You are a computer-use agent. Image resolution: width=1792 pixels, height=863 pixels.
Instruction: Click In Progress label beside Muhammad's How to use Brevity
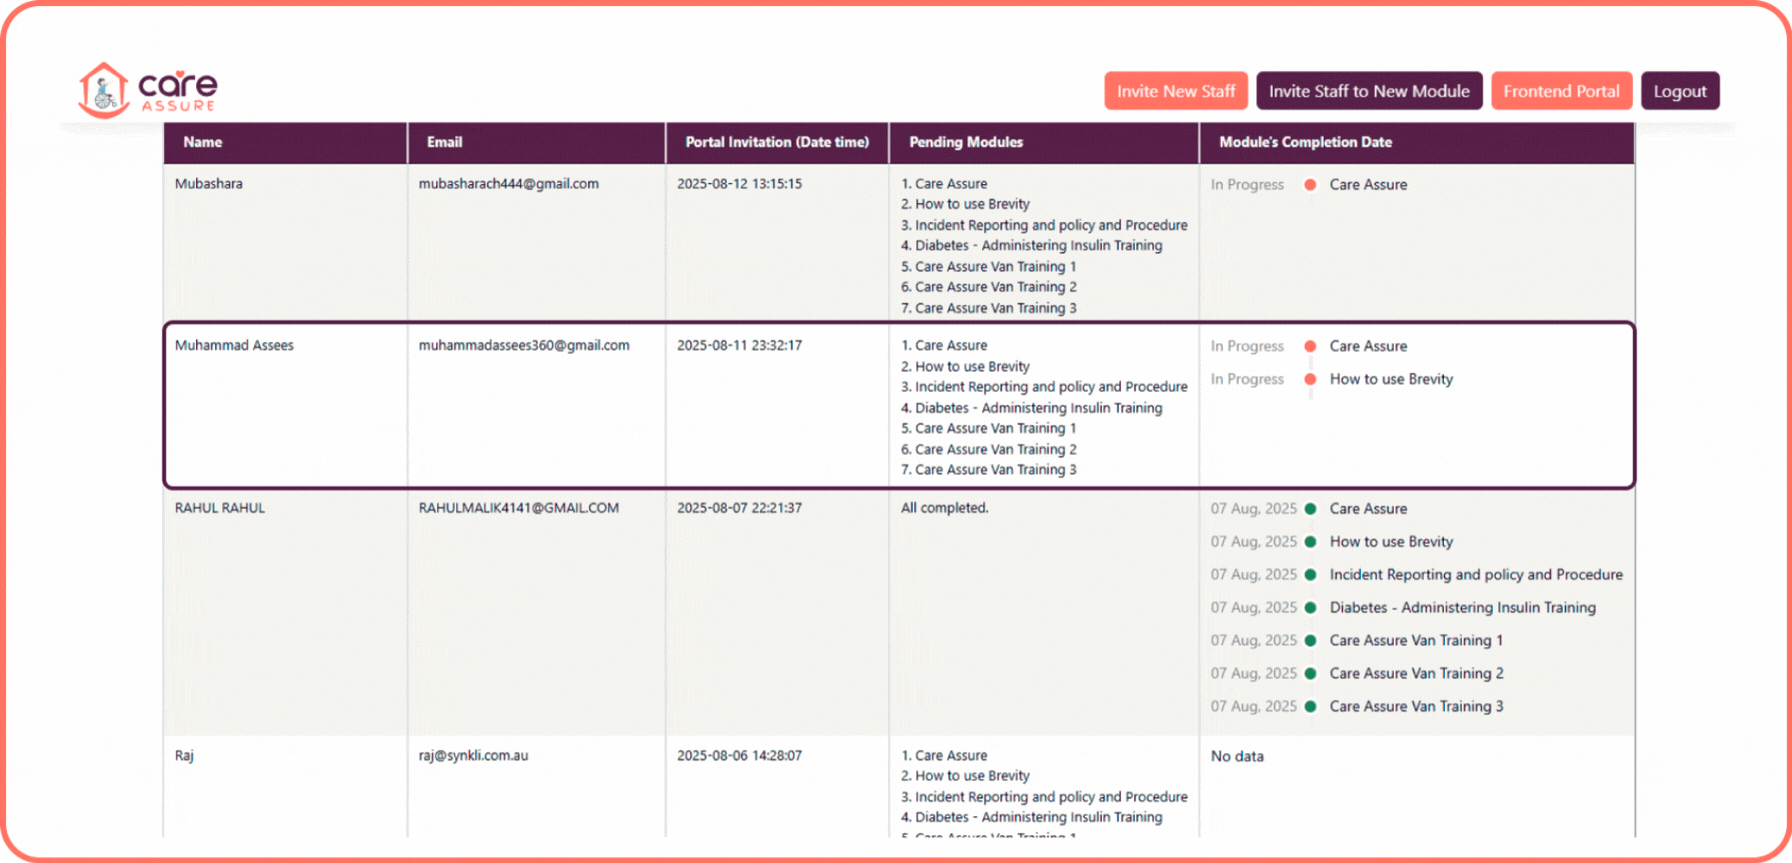click(1247, 379)
